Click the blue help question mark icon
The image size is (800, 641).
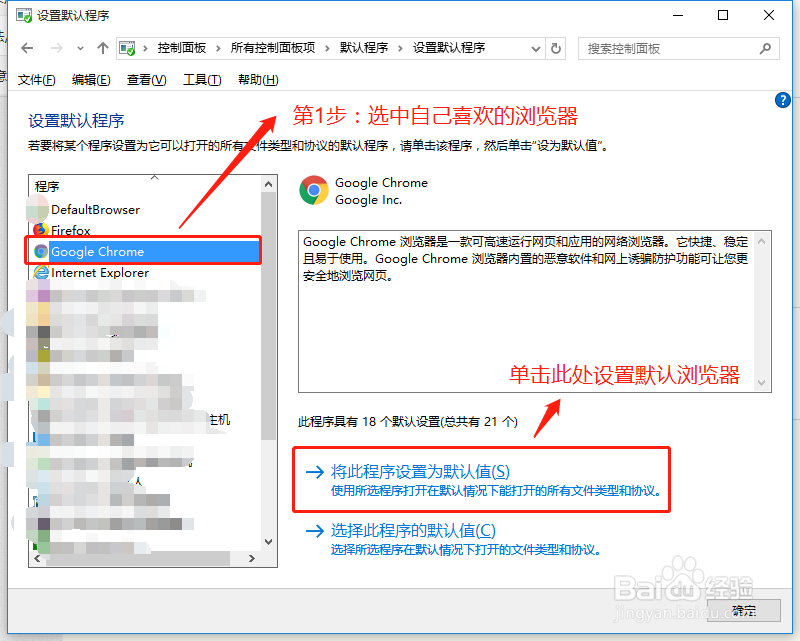click(783, 100)
